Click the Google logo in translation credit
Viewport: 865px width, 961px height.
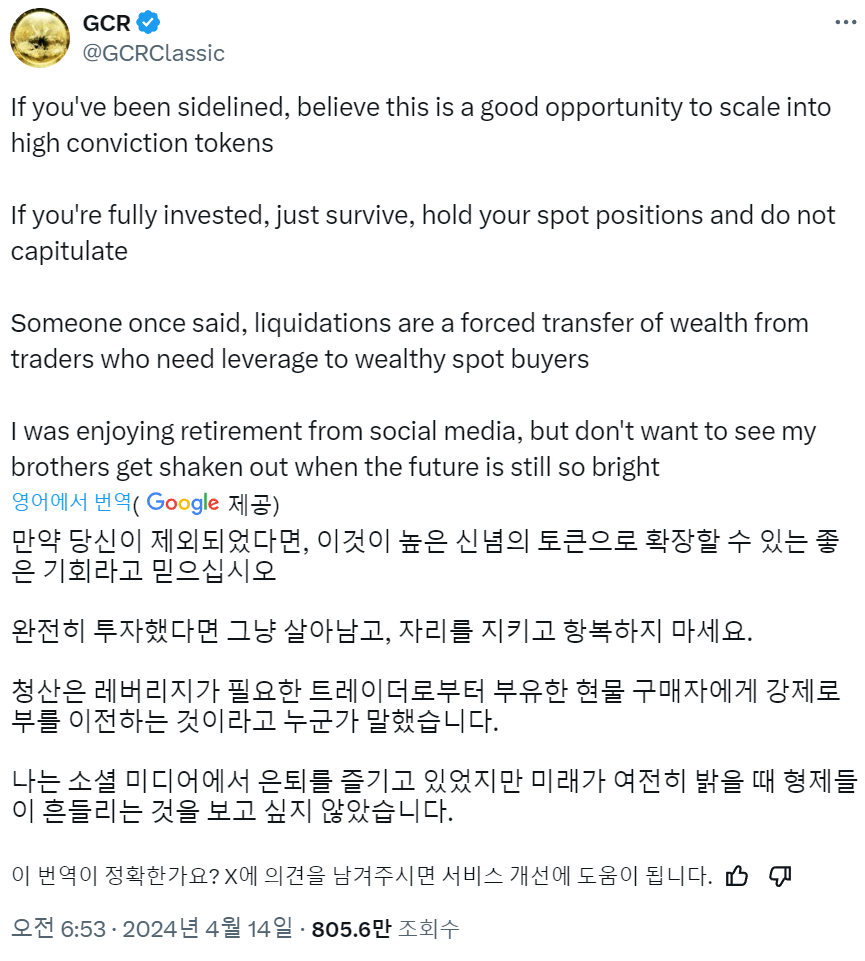click(x=182, y=502)
